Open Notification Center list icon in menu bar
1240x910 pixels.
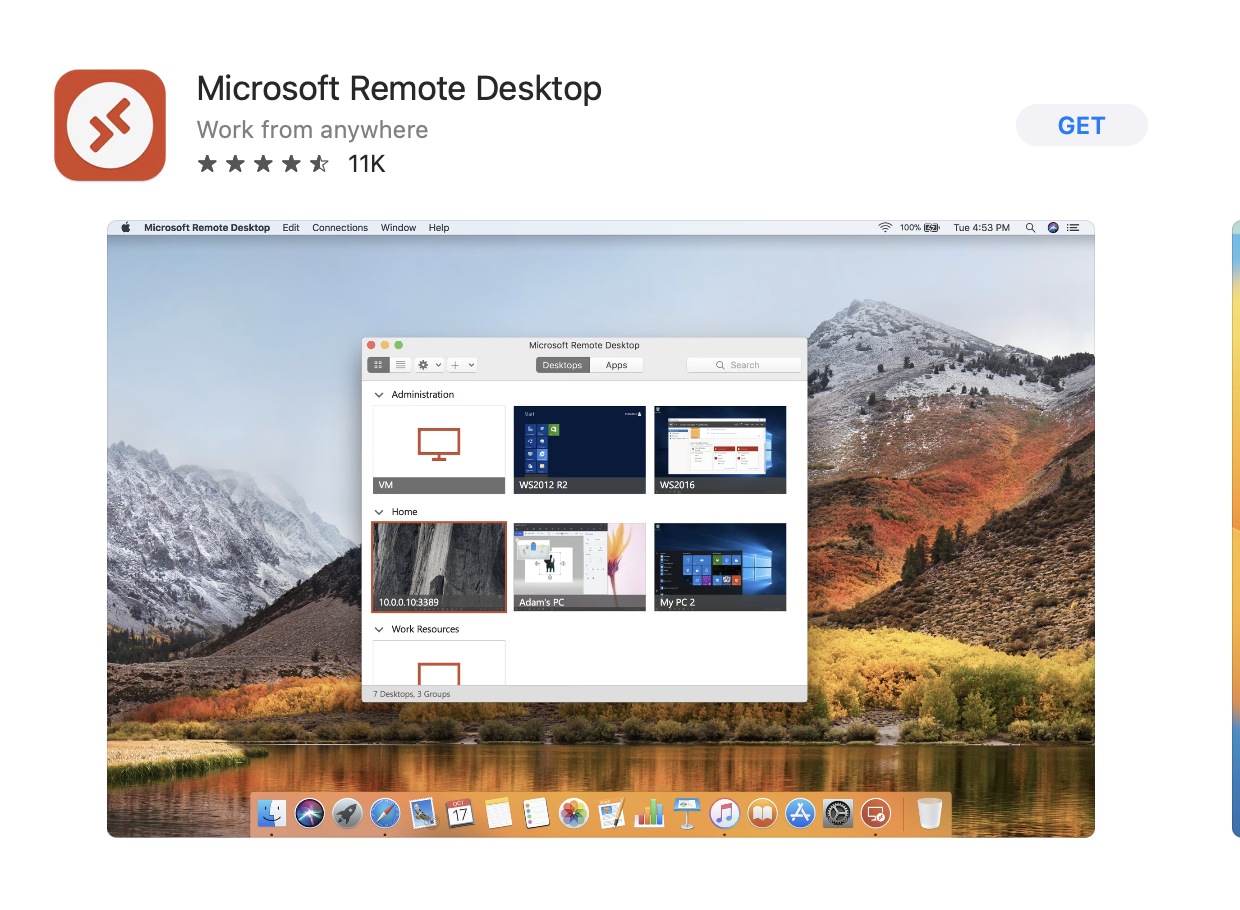coord(1074,228)
